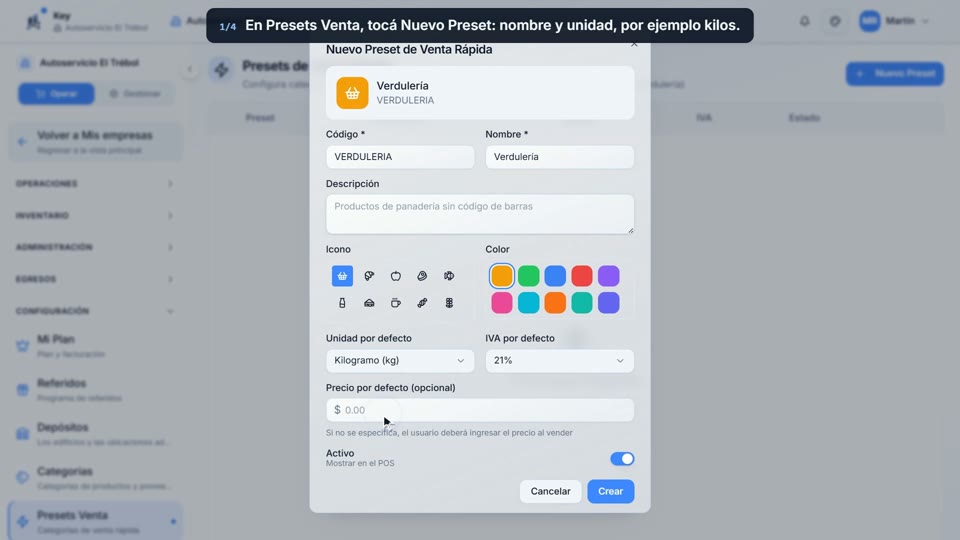Viewport: 960px width, 540px height.
Task: Click Autoservicio El Trébol company name
Action: 89,63
